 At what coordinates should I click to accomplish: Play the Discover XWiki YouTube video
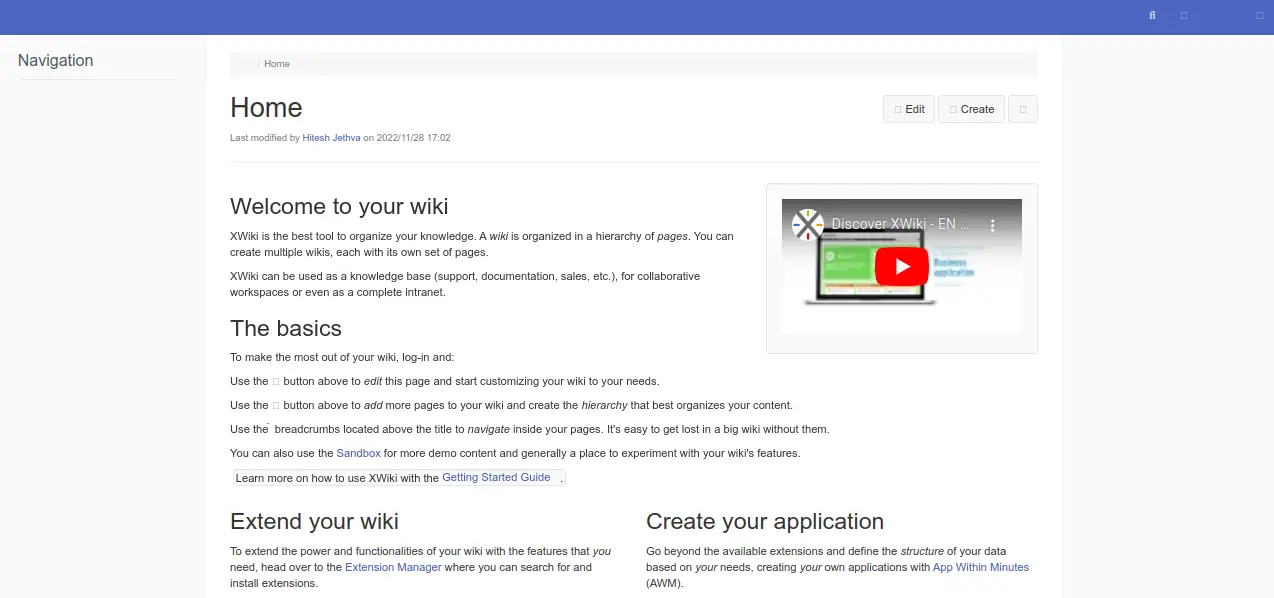(902, 267)
